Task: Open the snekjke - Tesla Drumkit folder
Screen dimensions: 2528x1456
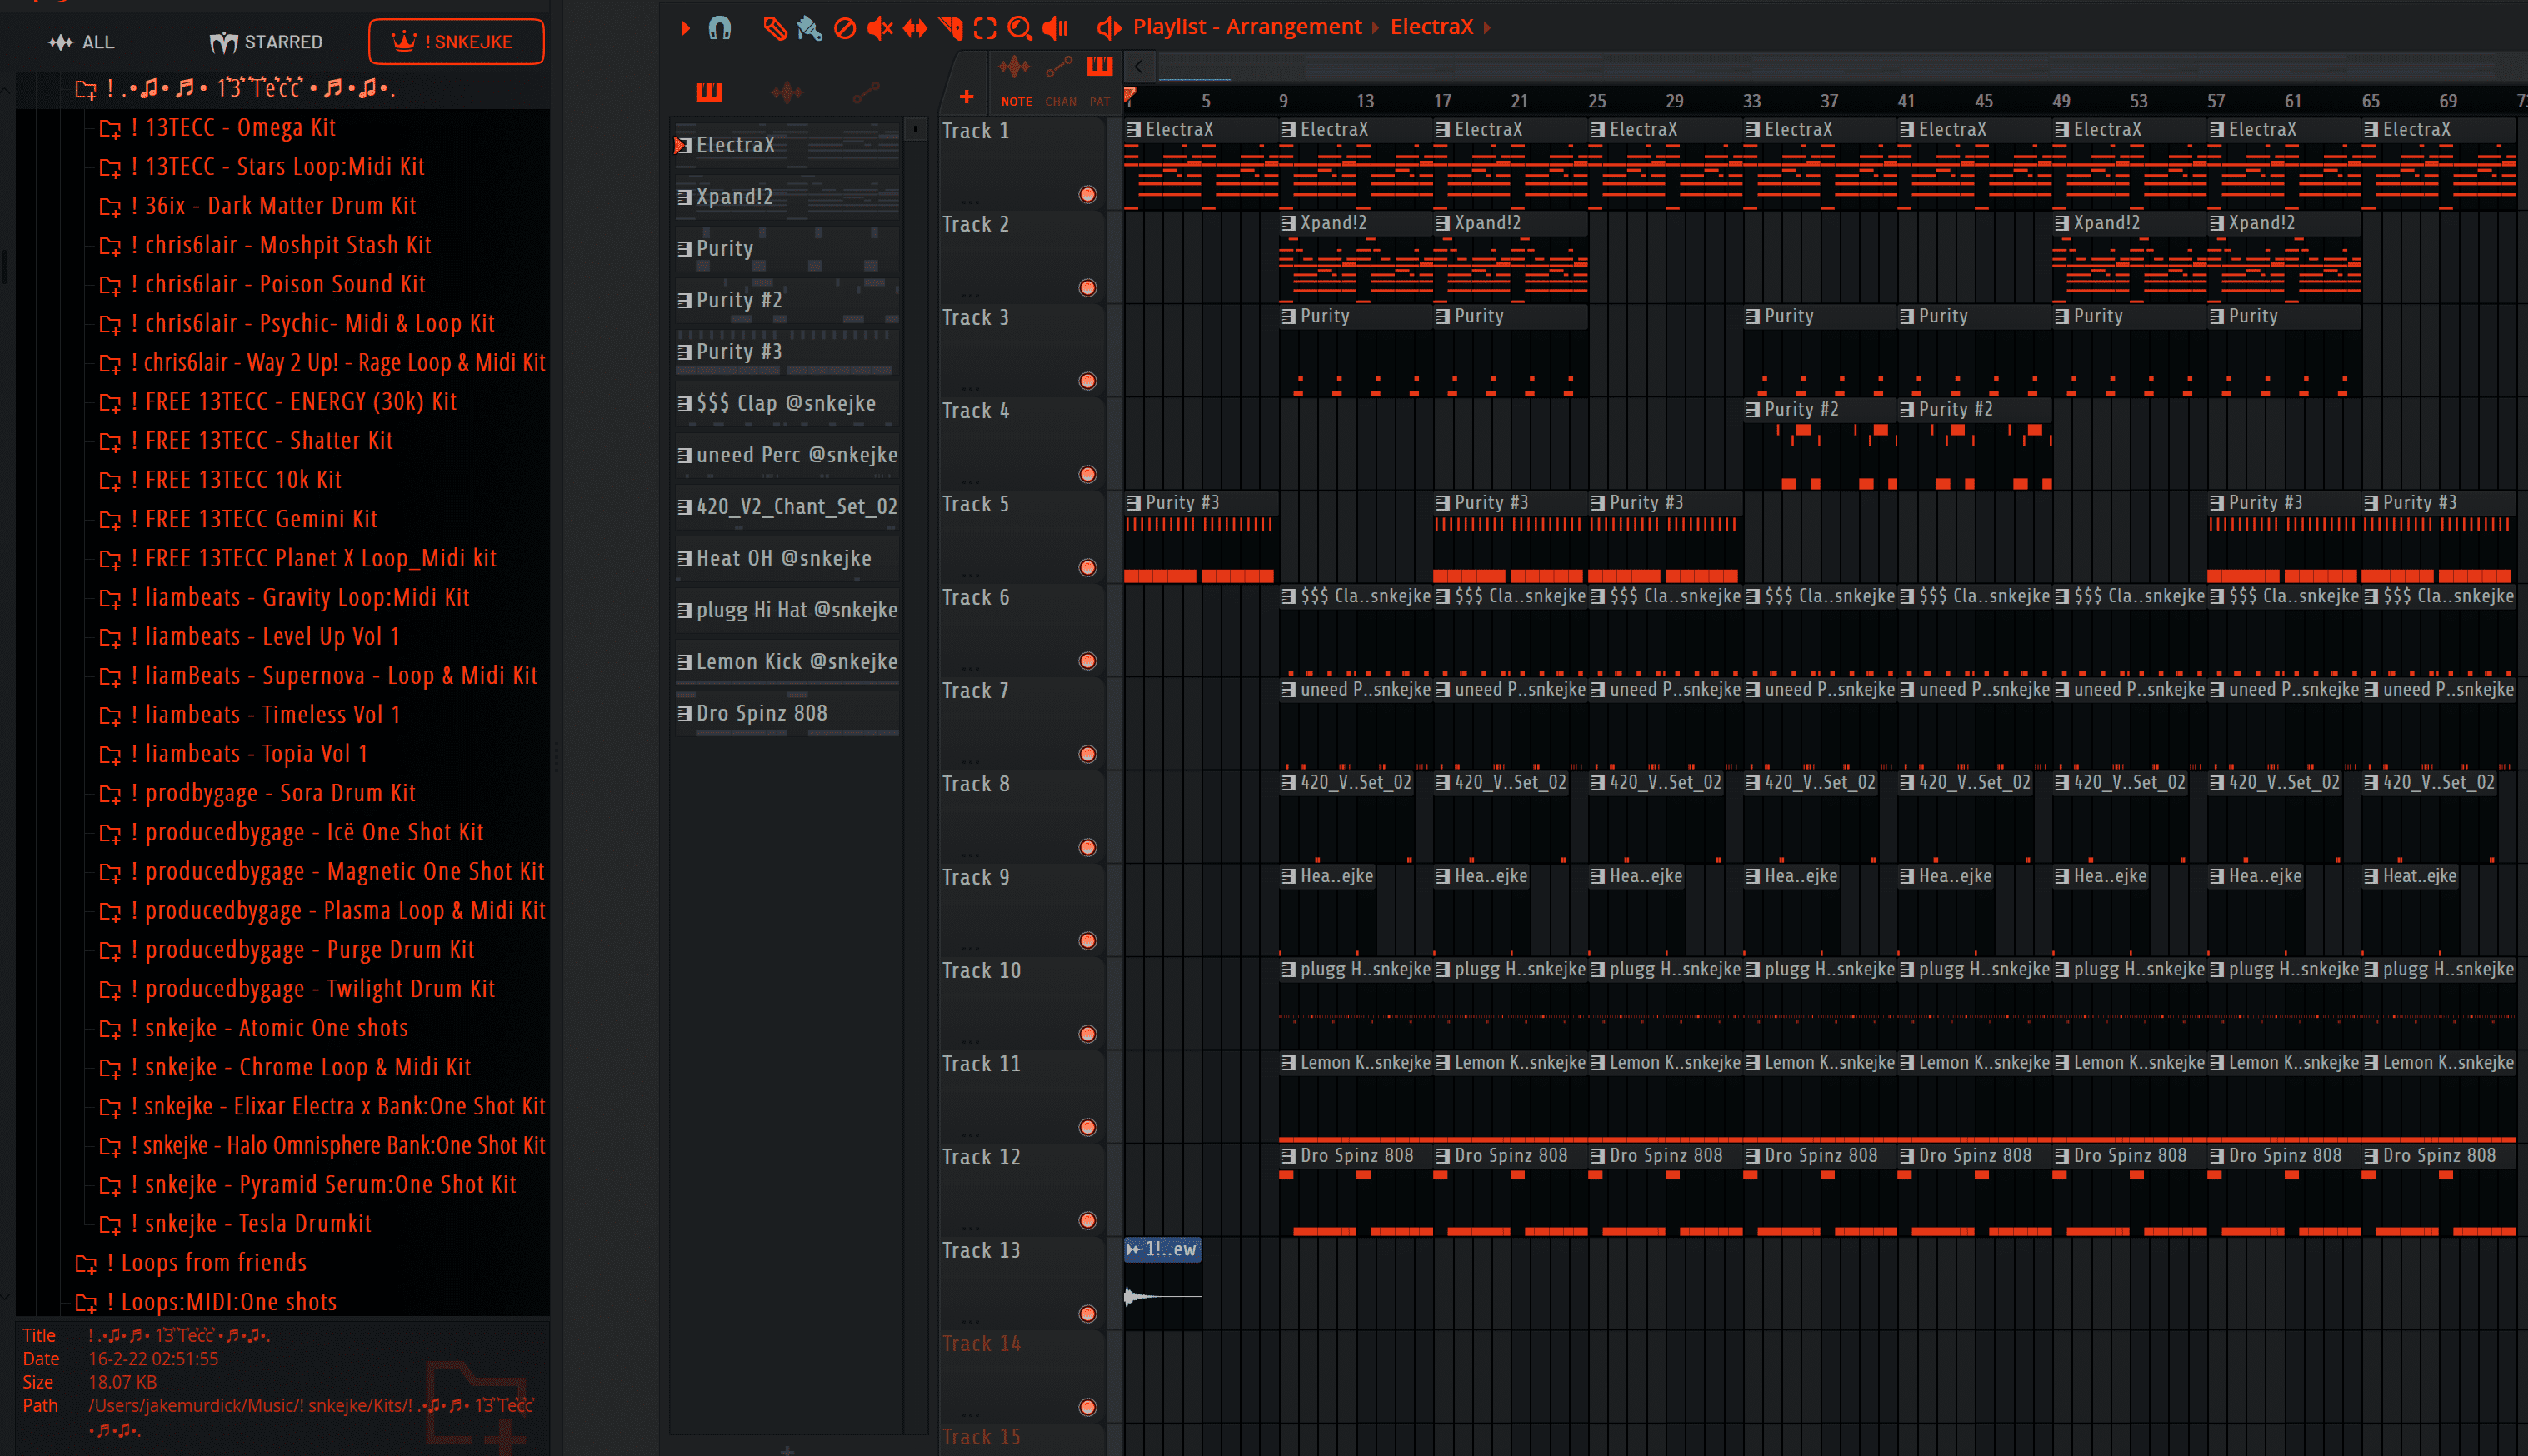Action: click(257, 1224)
